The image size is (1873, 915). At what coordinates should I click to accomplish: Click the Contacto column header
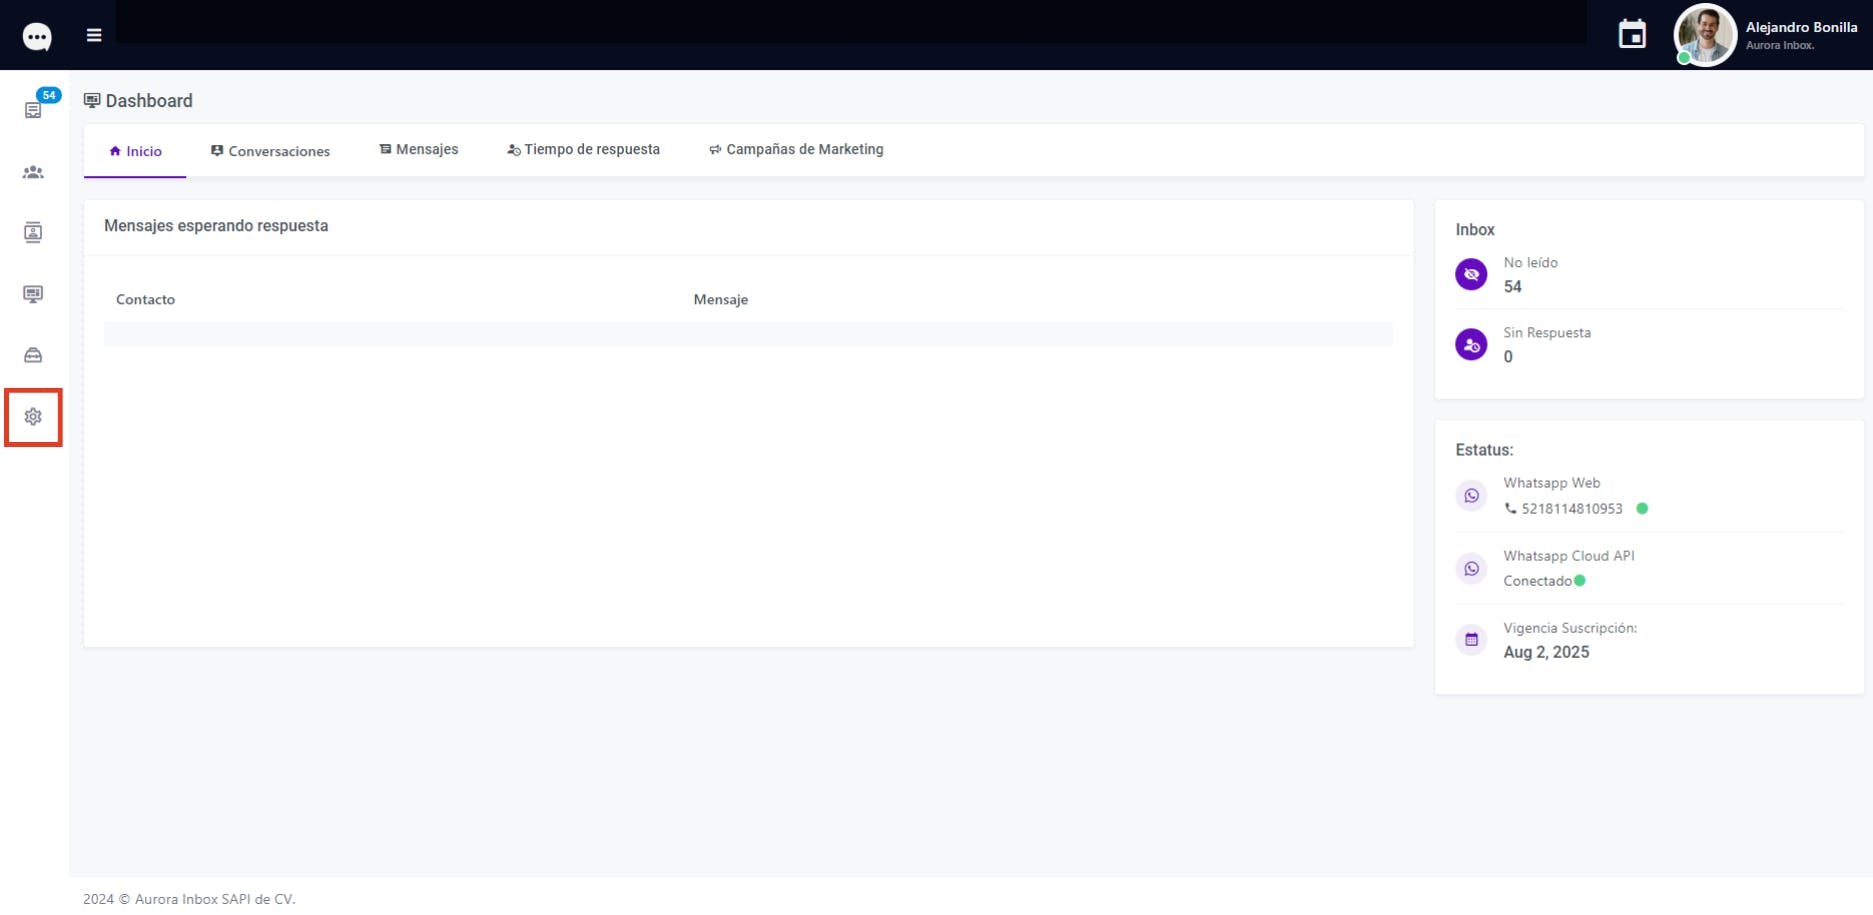[145, 299]
